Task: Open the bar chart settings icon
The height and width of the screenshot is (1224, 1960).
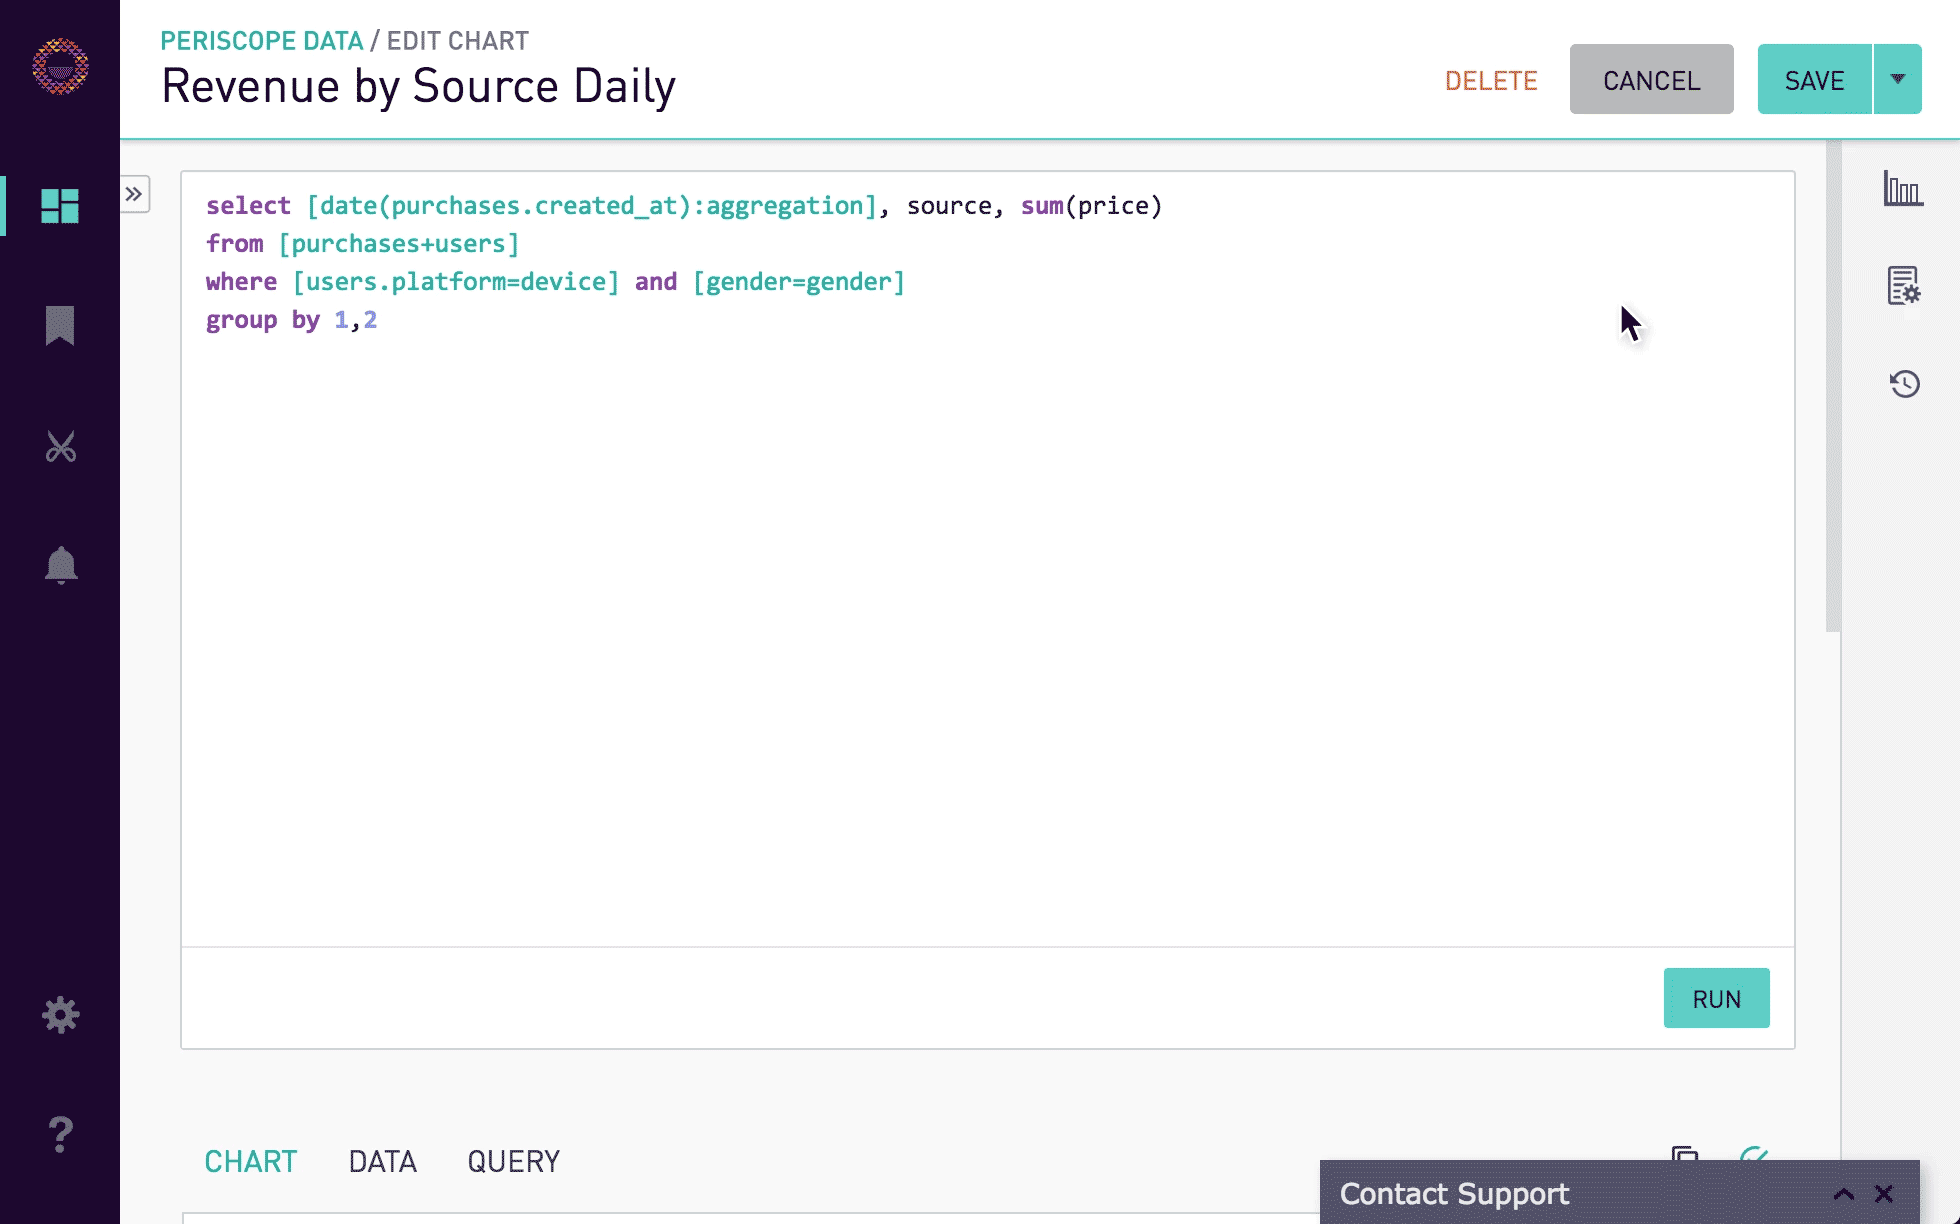Action: 1903,189
